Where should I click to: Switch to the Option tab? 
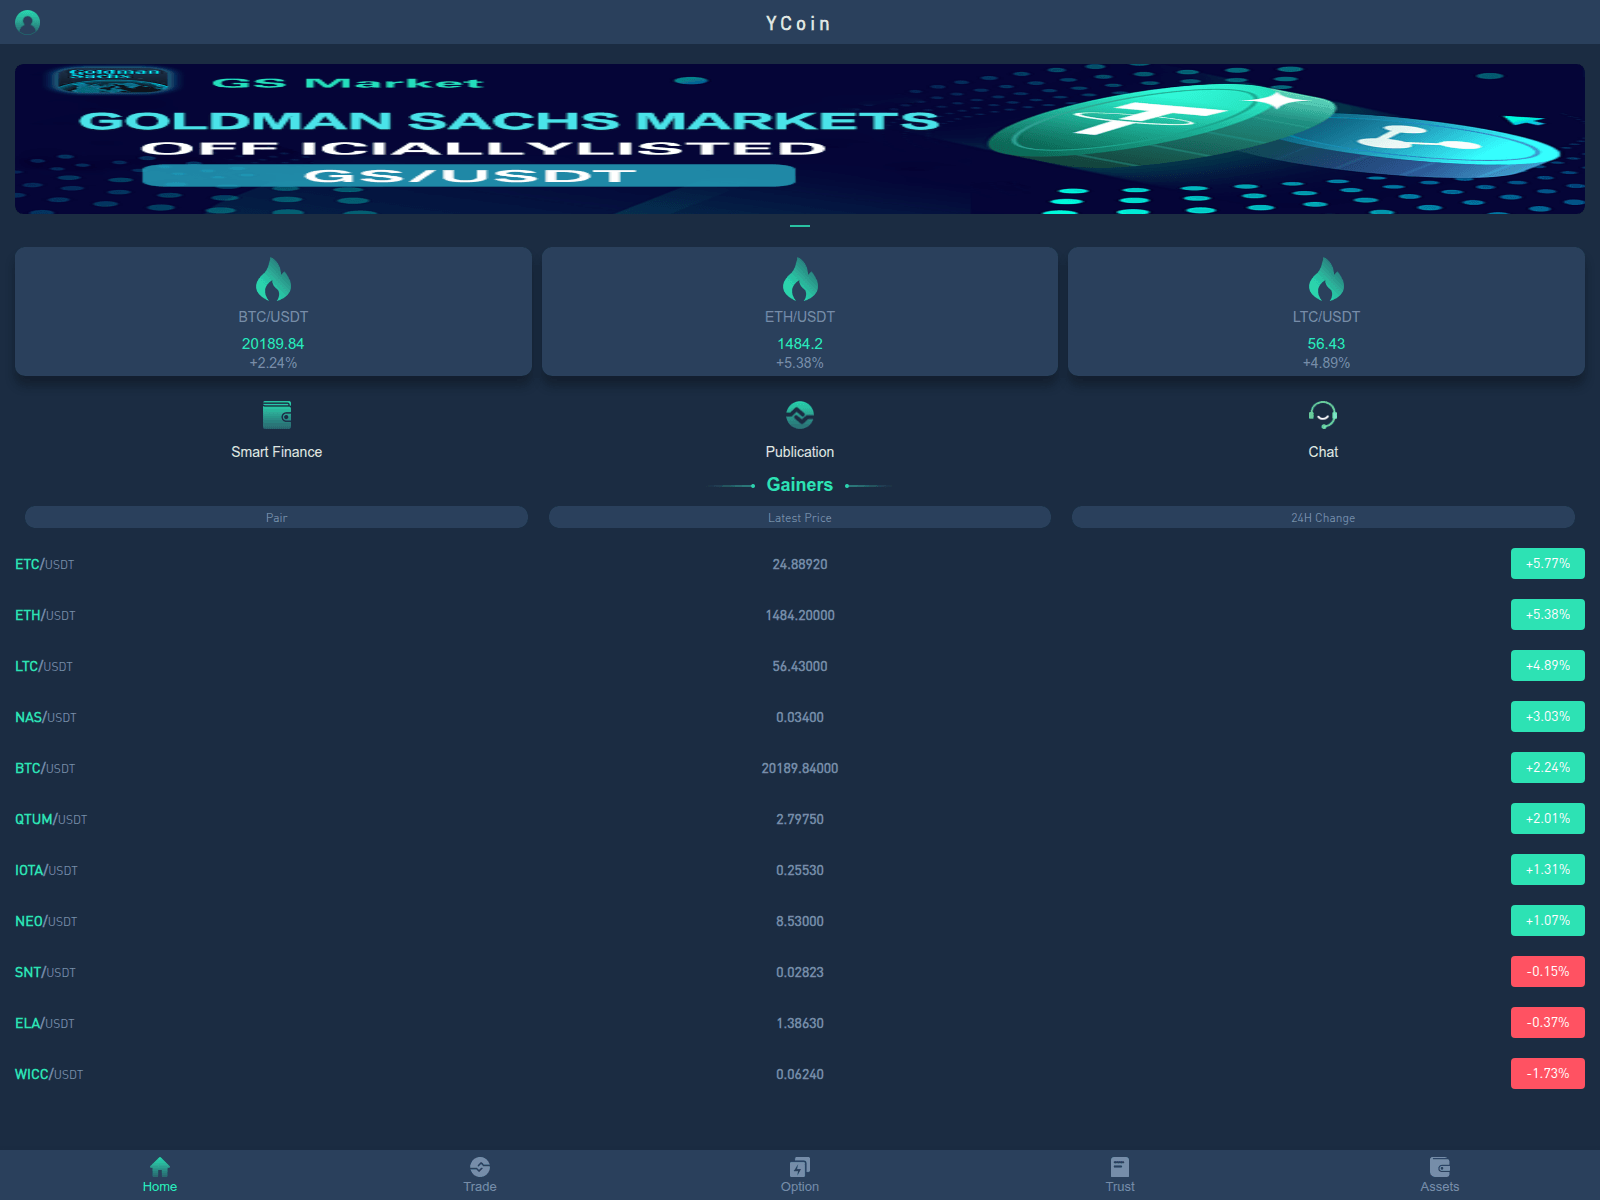point(800,1175)
